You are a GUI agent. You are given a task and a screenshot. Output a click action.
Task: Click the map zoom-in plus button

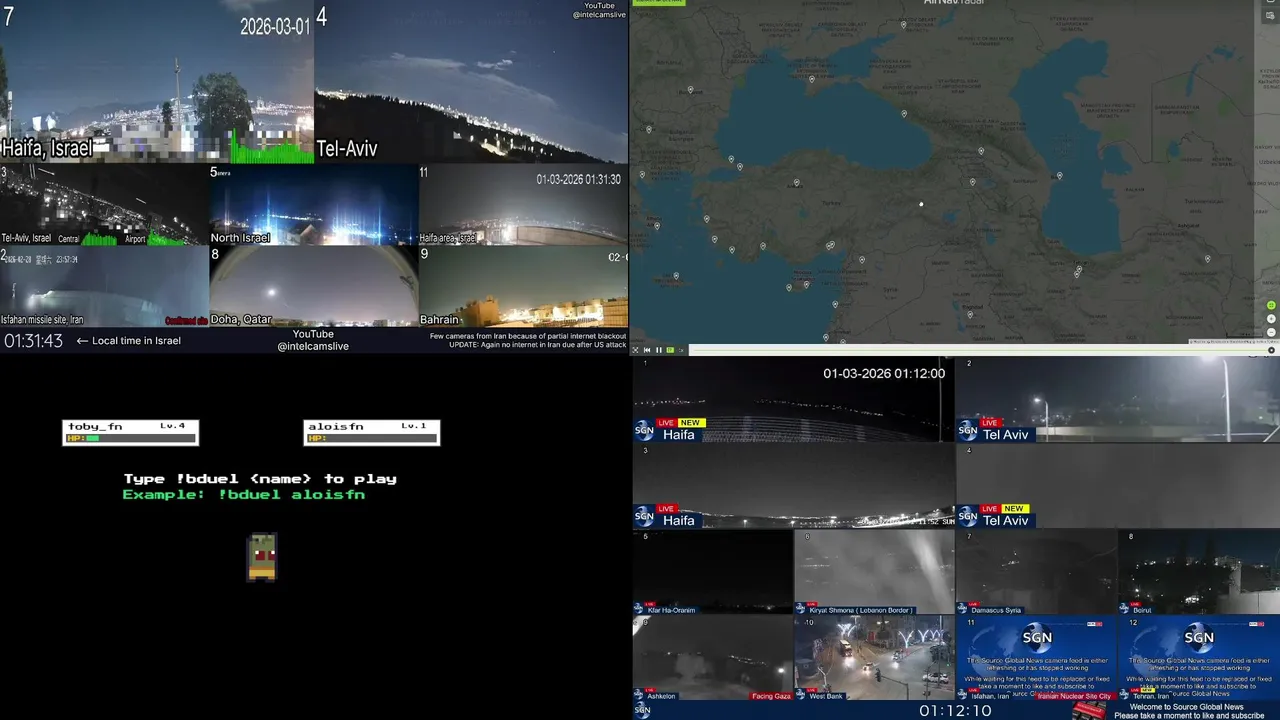1271,318
